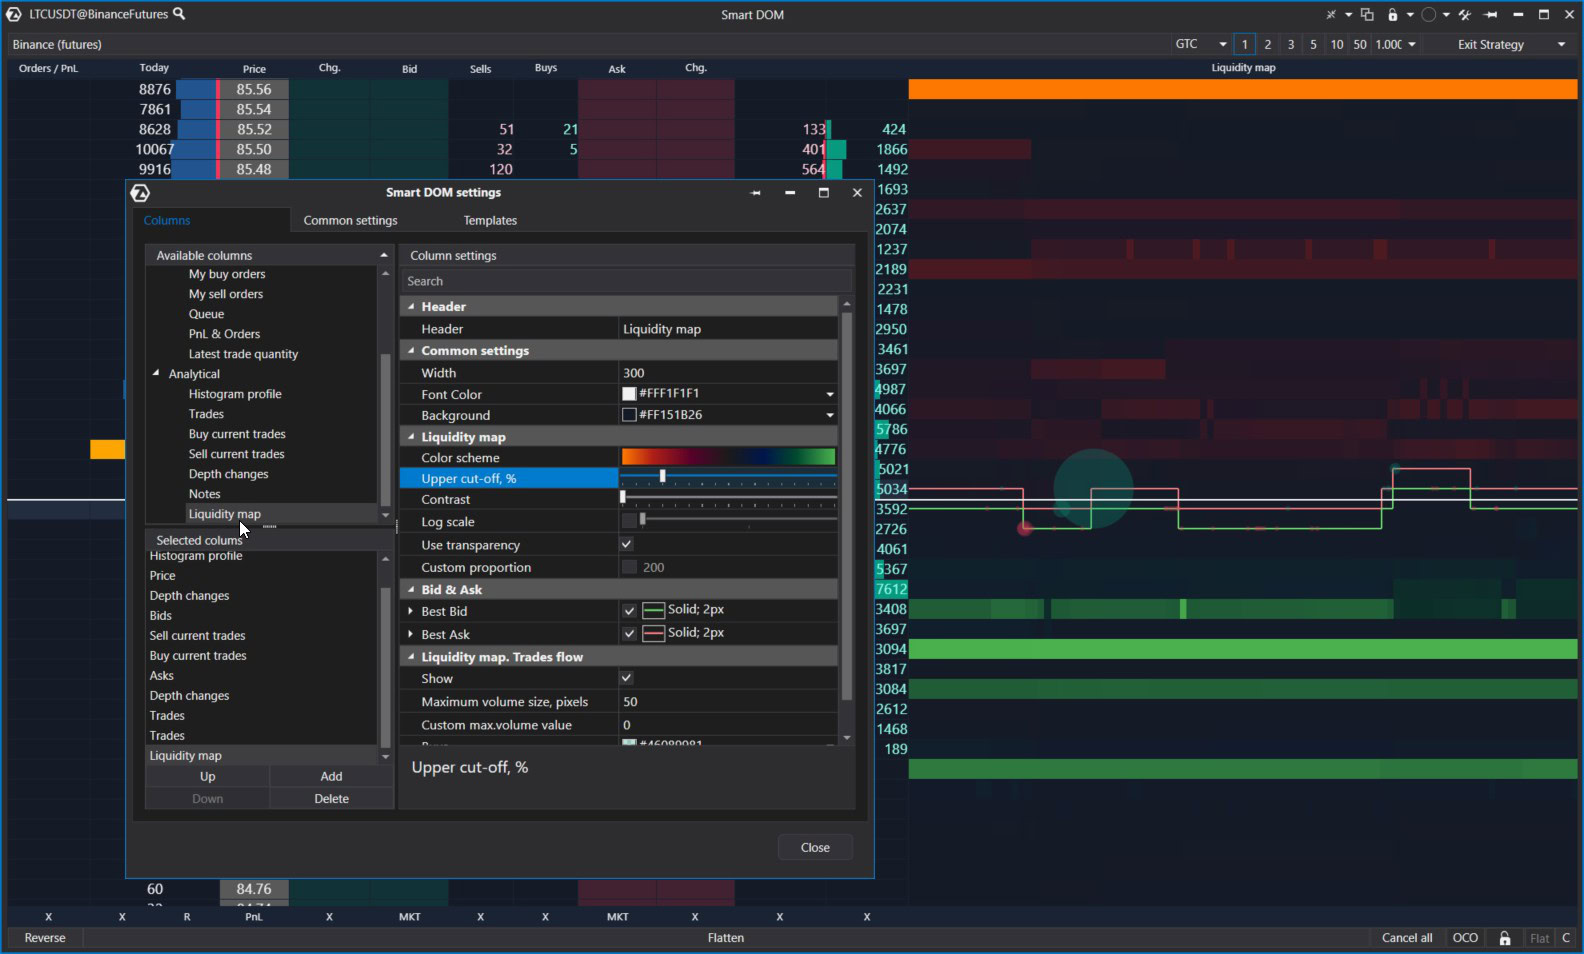Click the Close button in settings dialog
The width and height of the screenshot is (1584, 954).
(x=815, y=848)
